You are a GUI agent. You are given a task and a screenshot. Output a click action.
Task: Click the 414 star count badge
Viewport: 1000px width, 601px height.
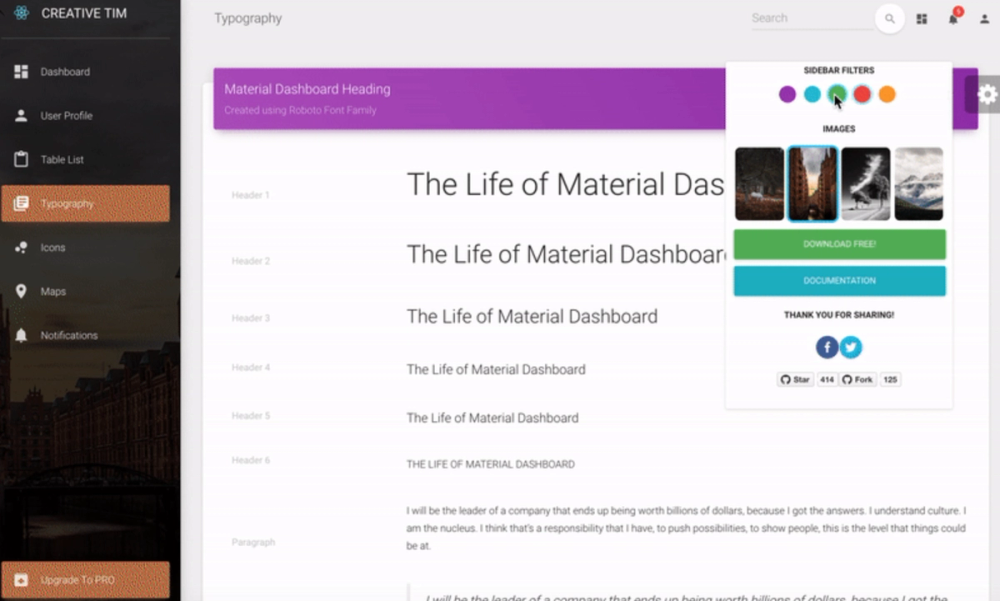[827, 380]
